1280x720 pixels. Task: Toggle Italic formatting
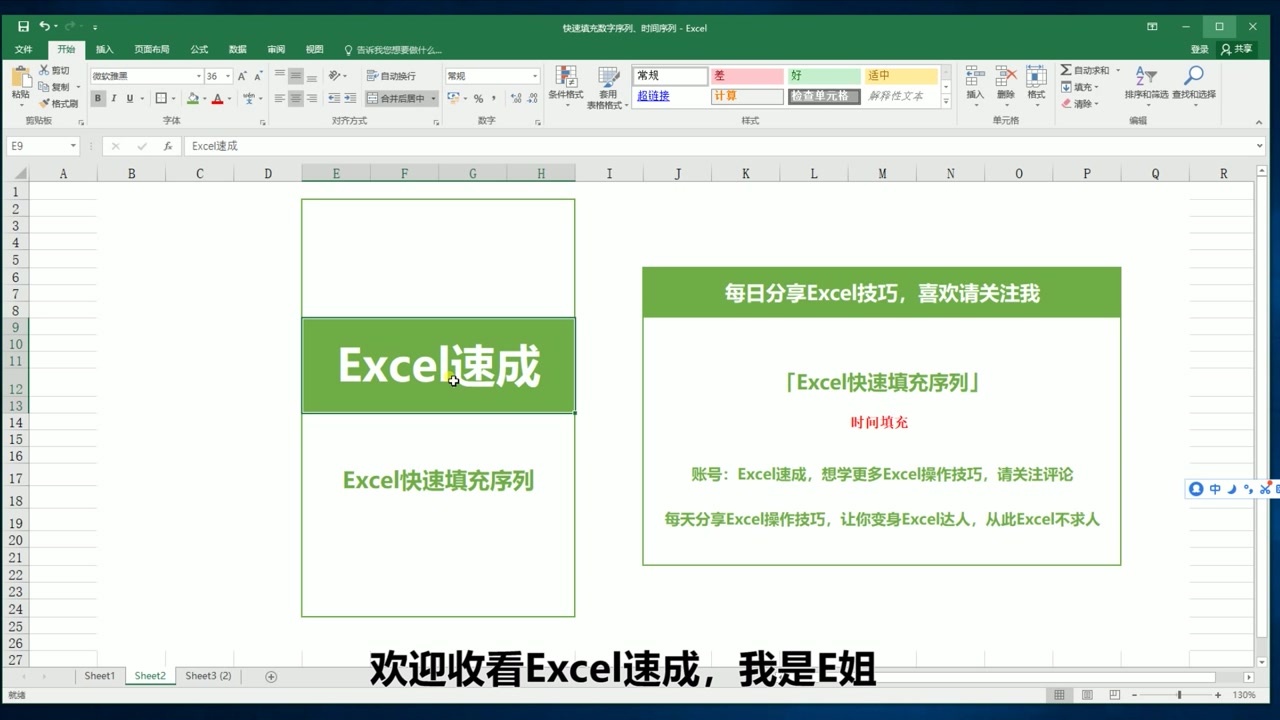point(114,98)
